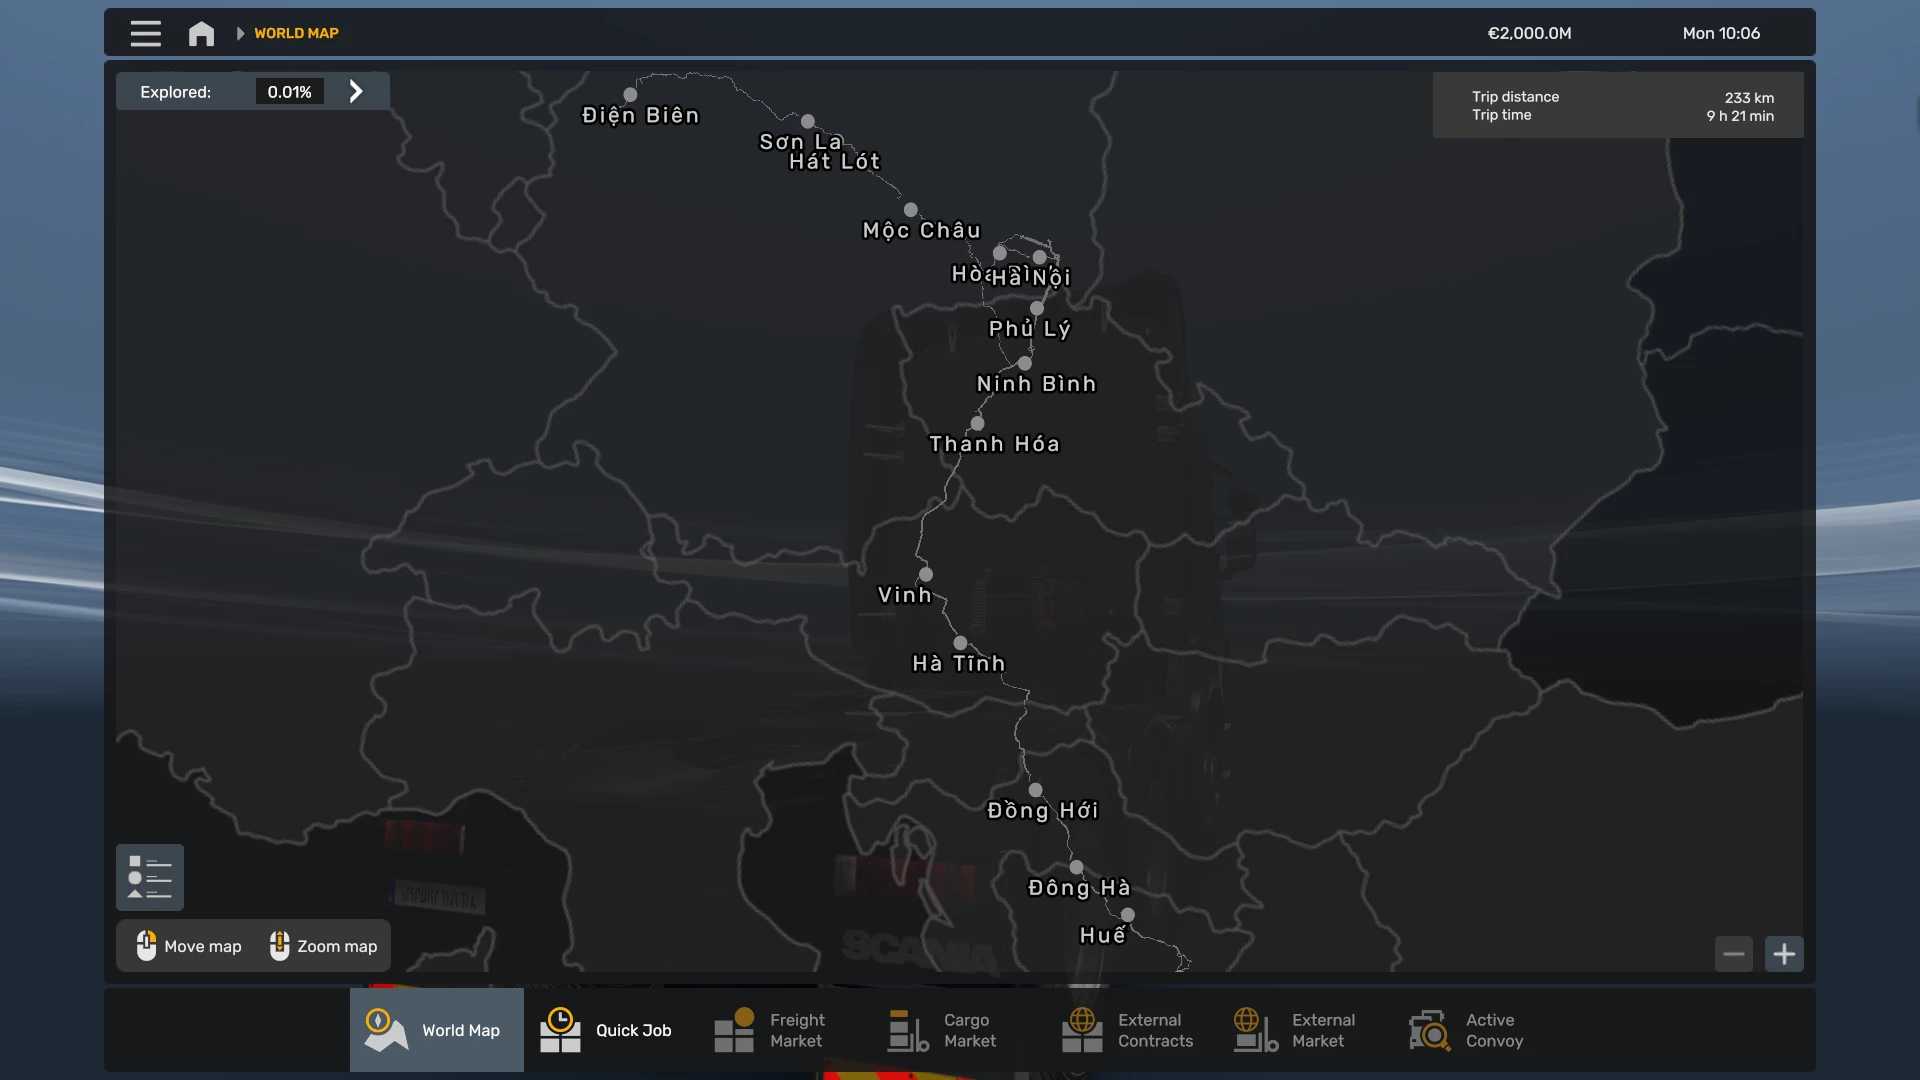Go to home screen icon
The height and width of the screenshot is (1080, 1920).
pyautogui.click(x=201, y=33)
